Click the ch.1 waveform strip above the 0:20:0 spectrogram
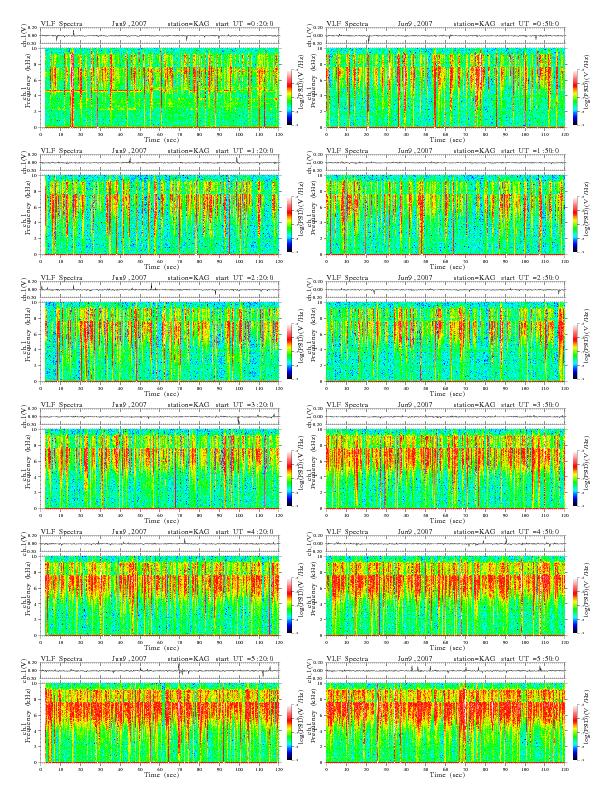This screenshot has height=792, width=612. (x=160, y=36)
